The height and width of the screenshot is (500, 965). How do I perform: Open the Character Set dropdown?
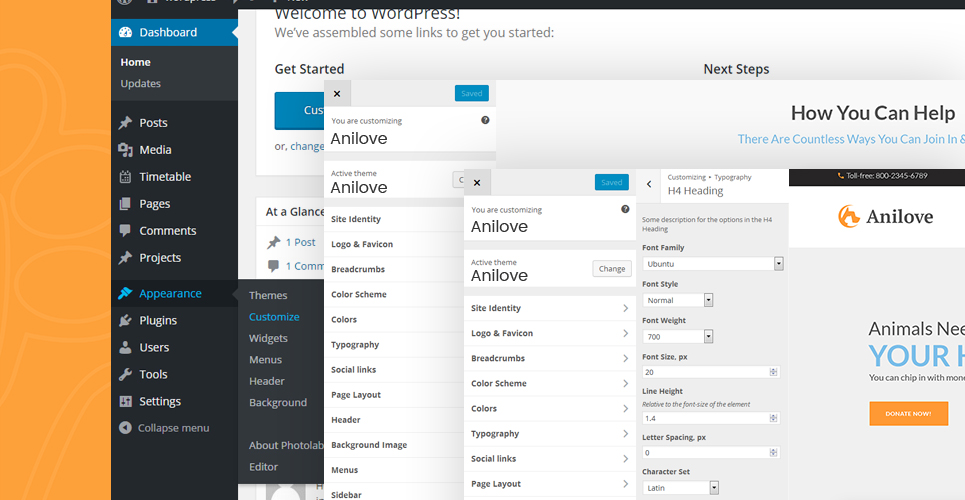click(x=681, y=488)
